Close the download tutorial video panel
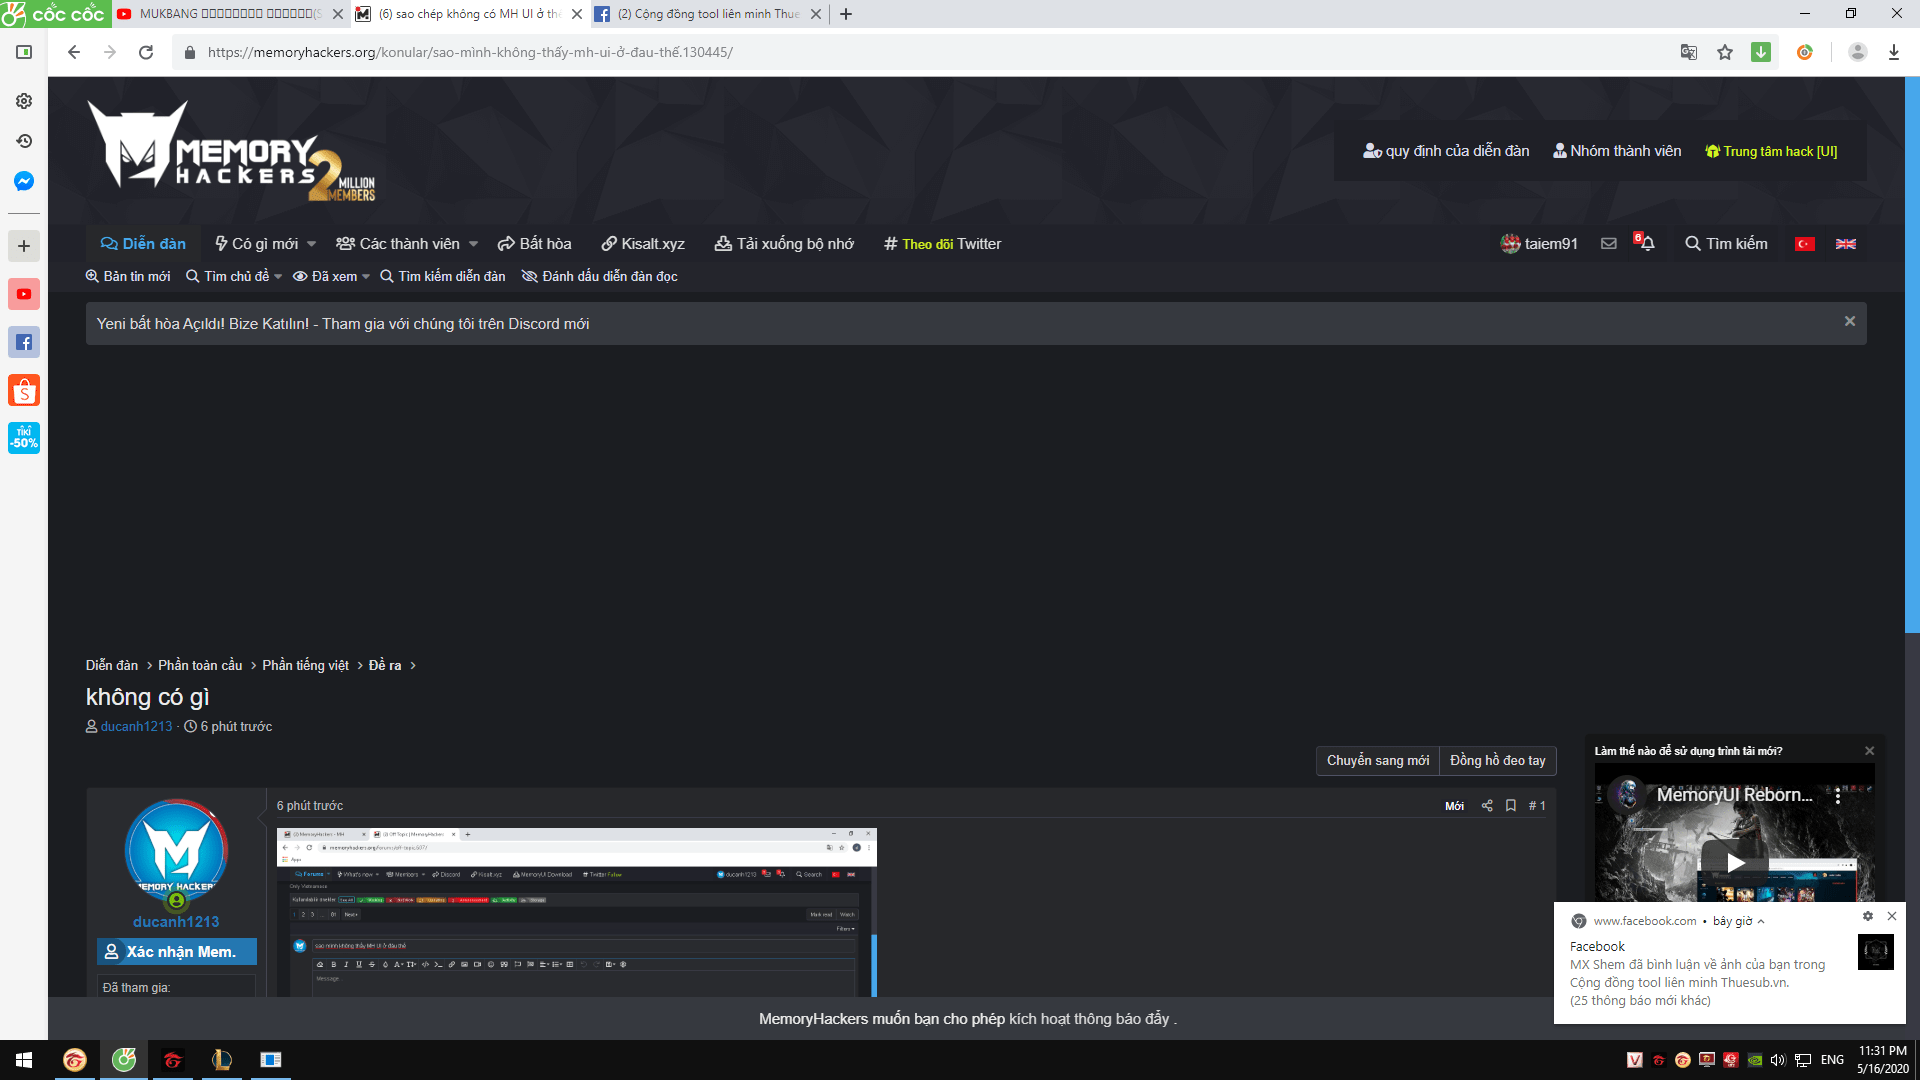Viewport: 1920px width, 1080px height. click(1869, 751)
